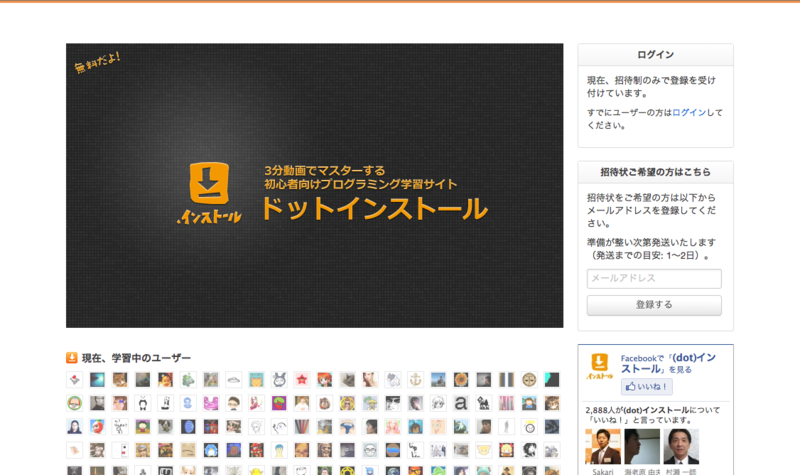Click the colored pencils user avatar
This screenshot has height=475, width=800.
click(x=302, y=427)
